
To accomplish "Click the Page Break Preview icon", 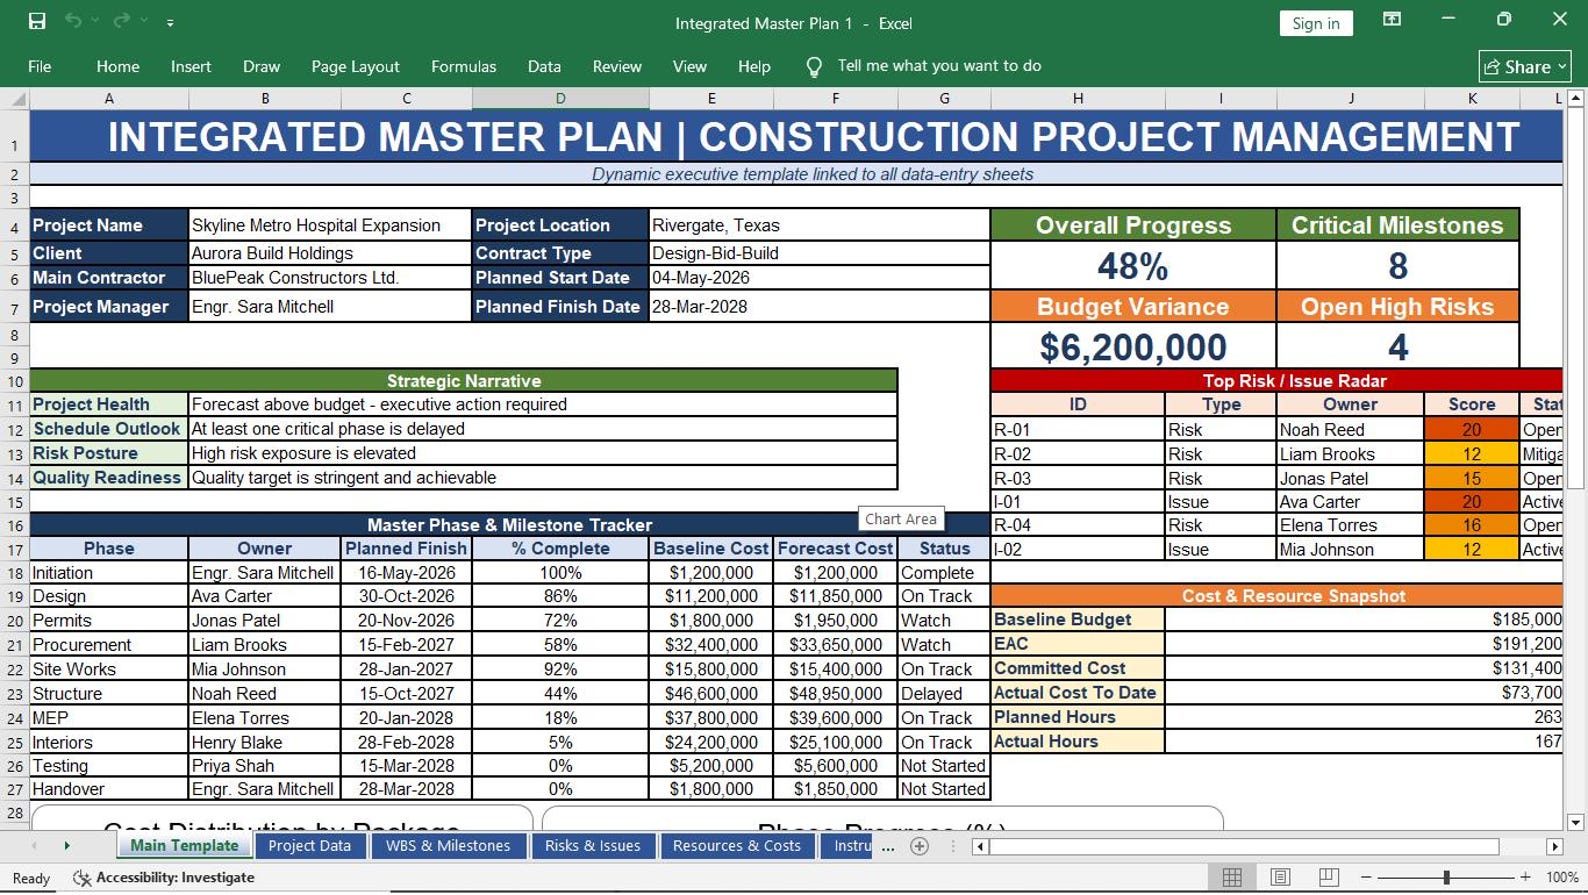I will (1328, 877).
